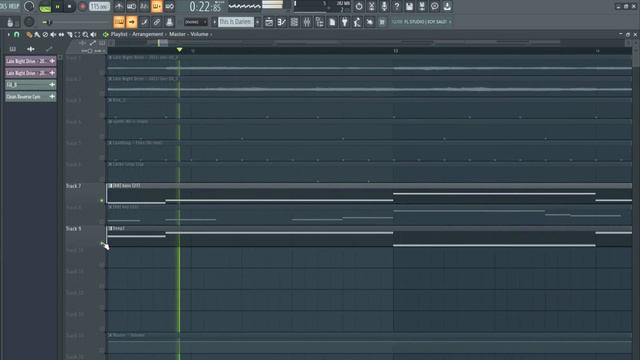Select second Late Night Drive picker item

[31, 73]
